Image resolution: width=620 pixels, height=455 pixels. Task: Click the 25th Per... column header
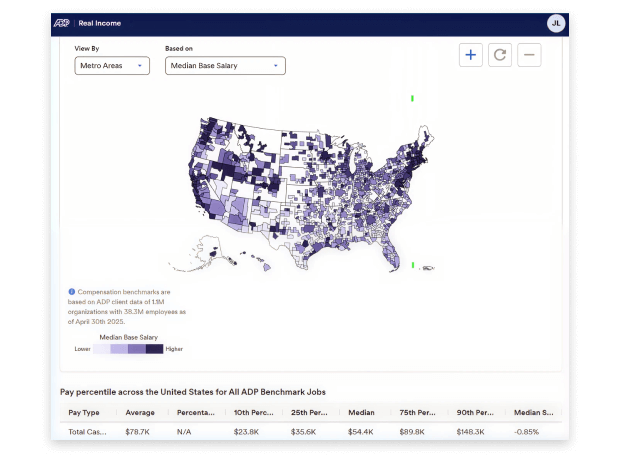coord(309,412)
